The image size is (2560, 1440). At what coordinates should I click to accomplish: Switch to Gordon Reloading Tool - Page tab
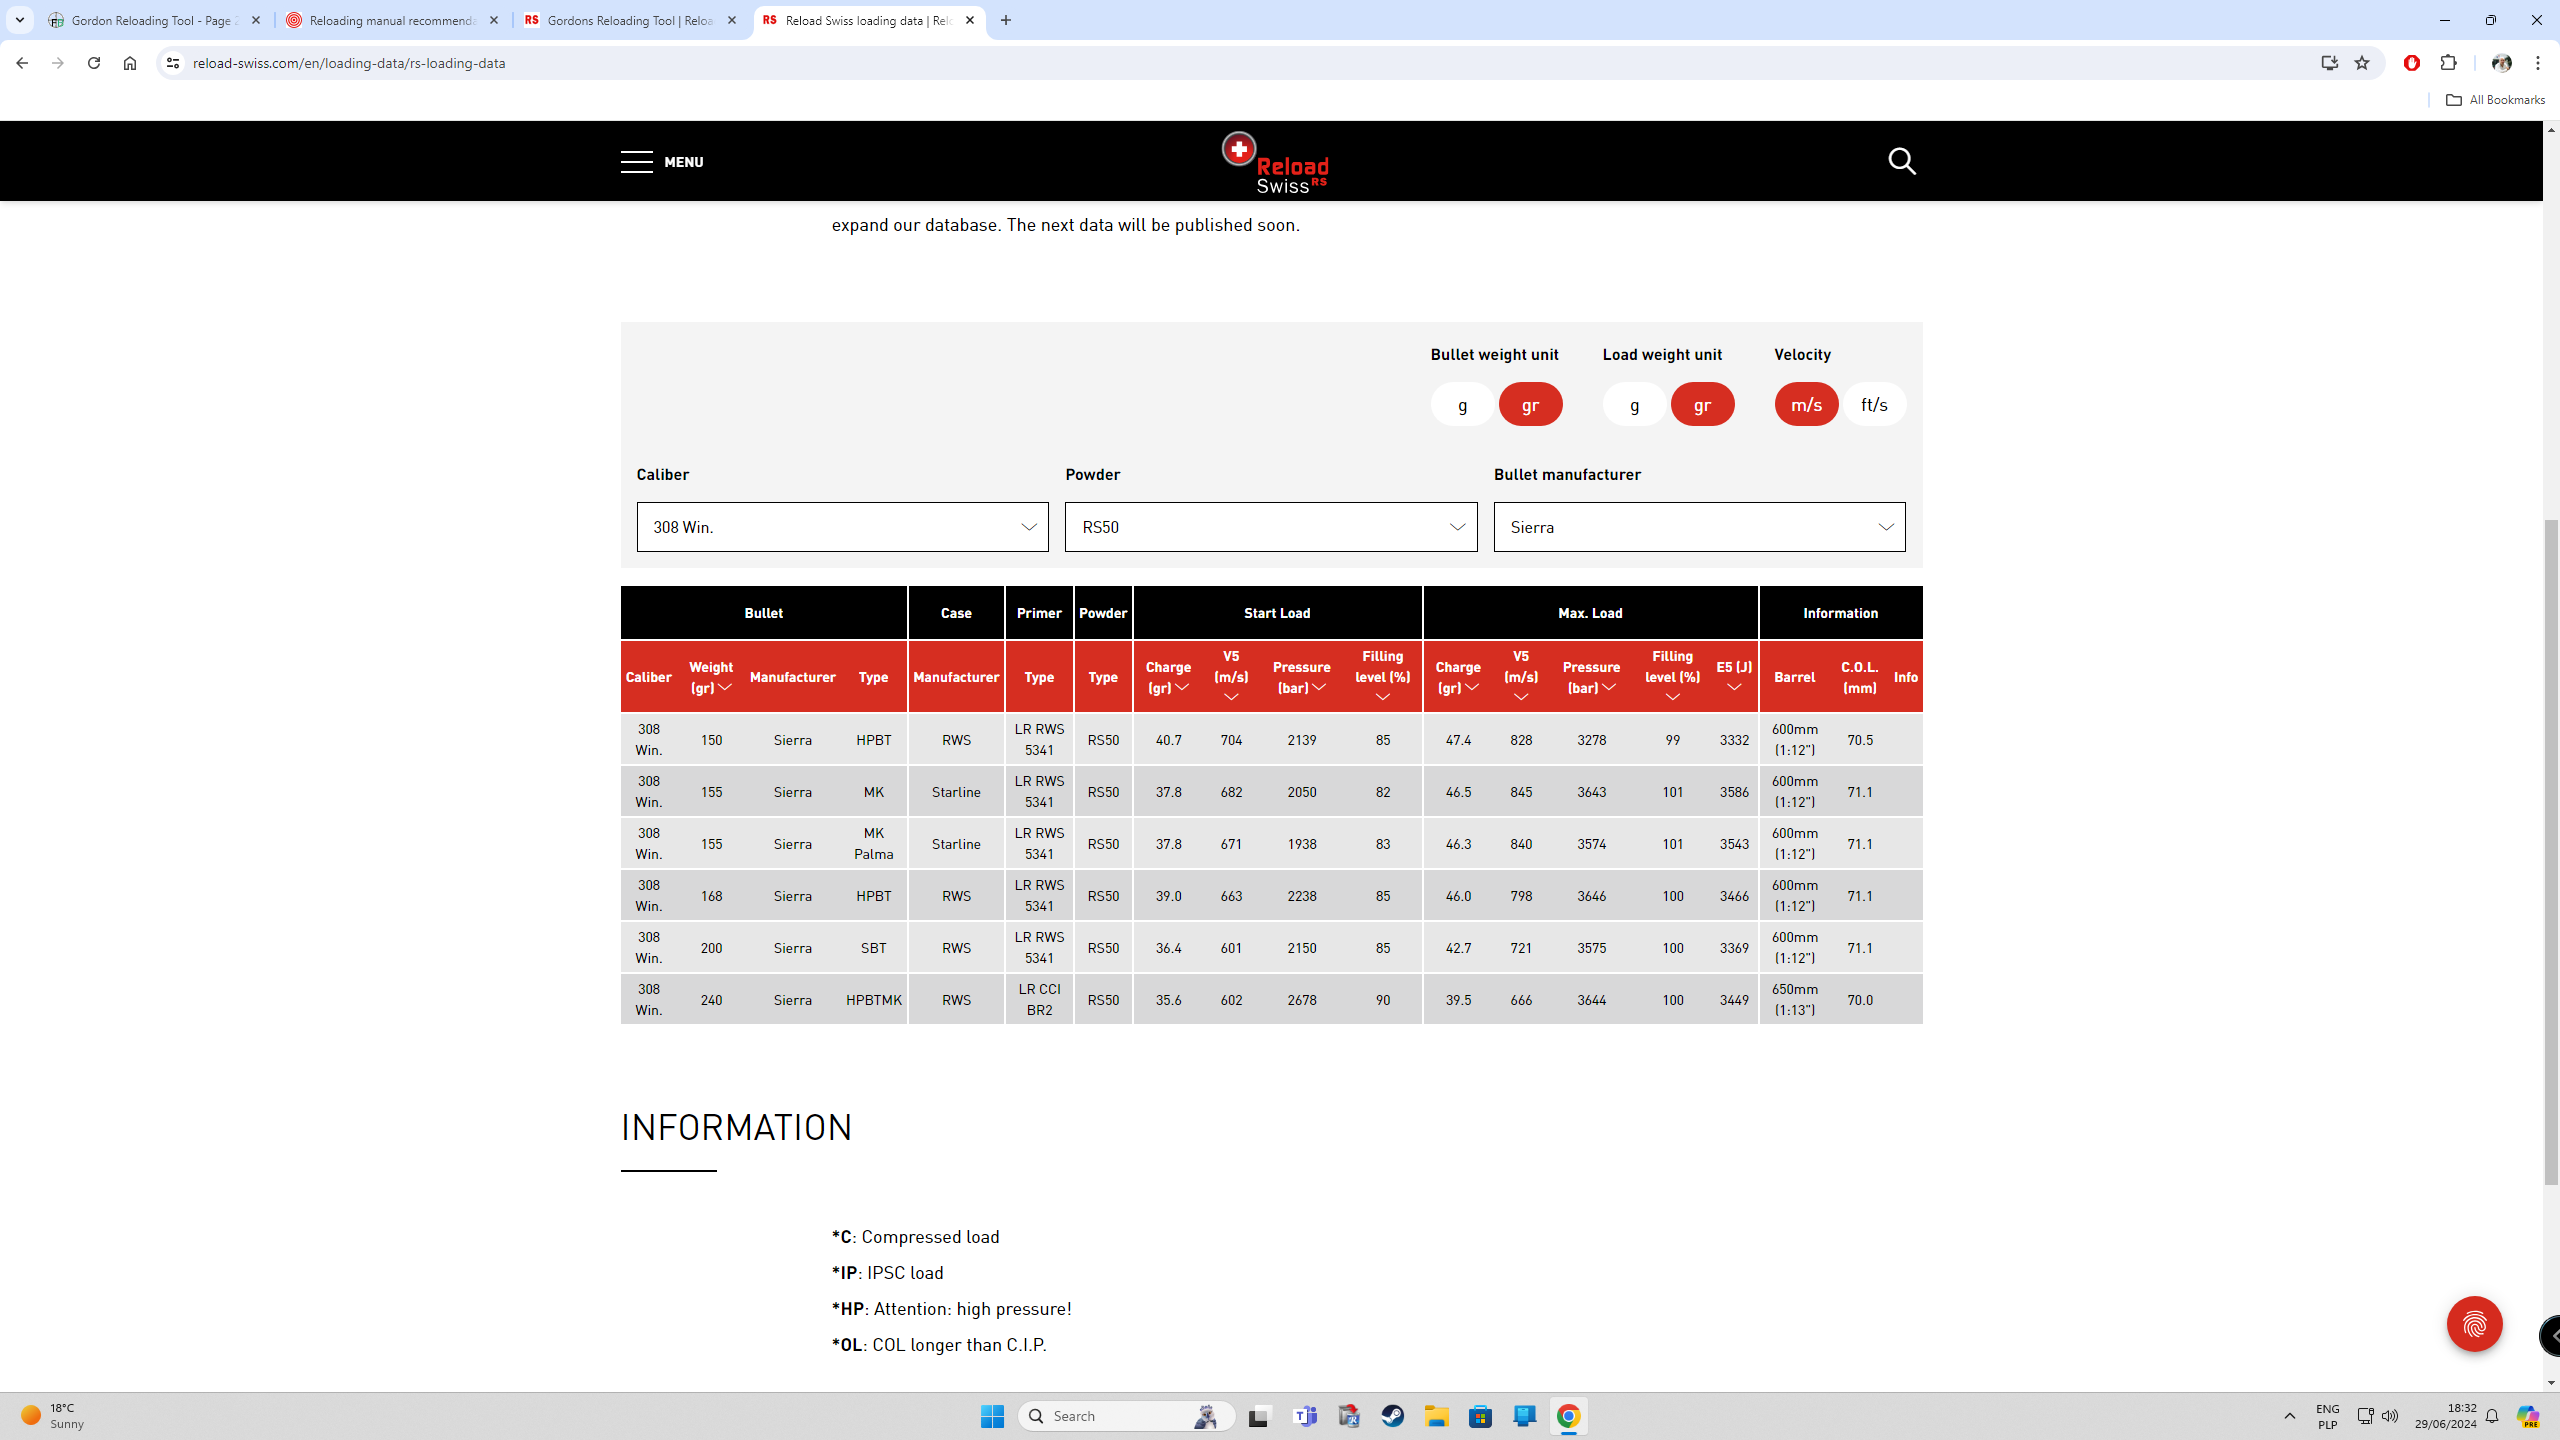coord(155,20)
